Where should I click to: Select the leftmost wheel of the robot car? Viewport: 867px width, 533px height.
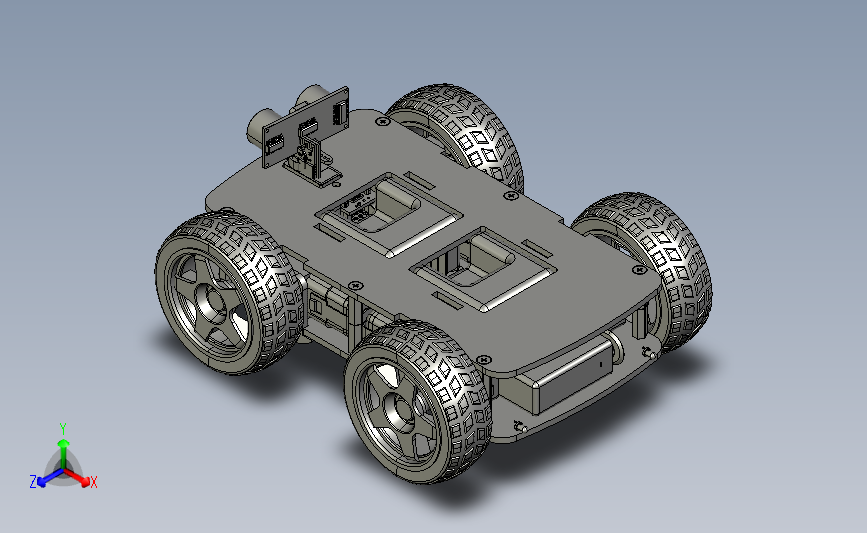click(229, 293)
